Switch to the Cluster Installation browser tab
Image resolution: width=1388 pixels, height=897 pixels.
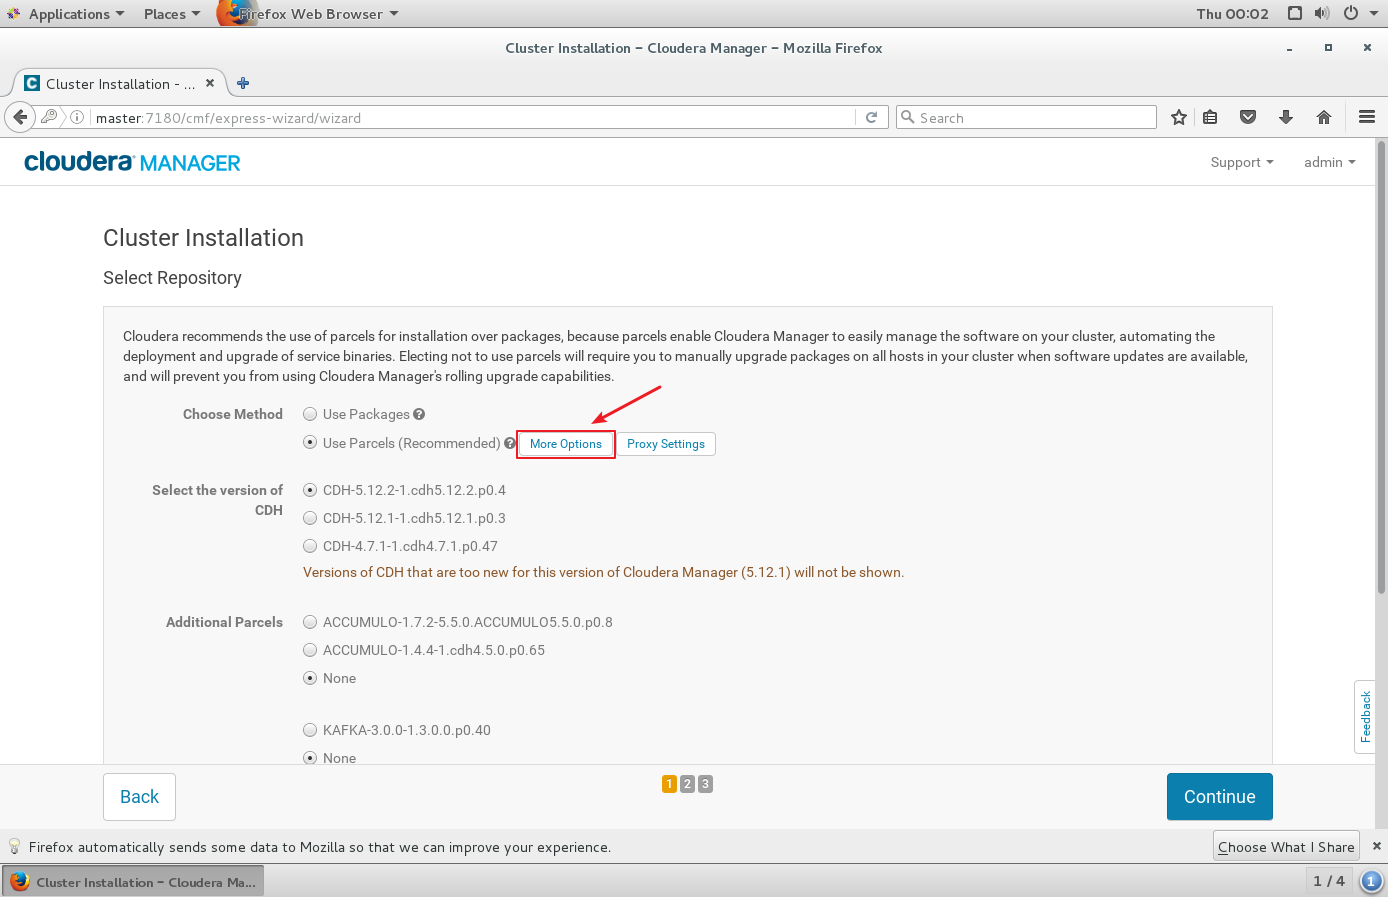point(119,83)
